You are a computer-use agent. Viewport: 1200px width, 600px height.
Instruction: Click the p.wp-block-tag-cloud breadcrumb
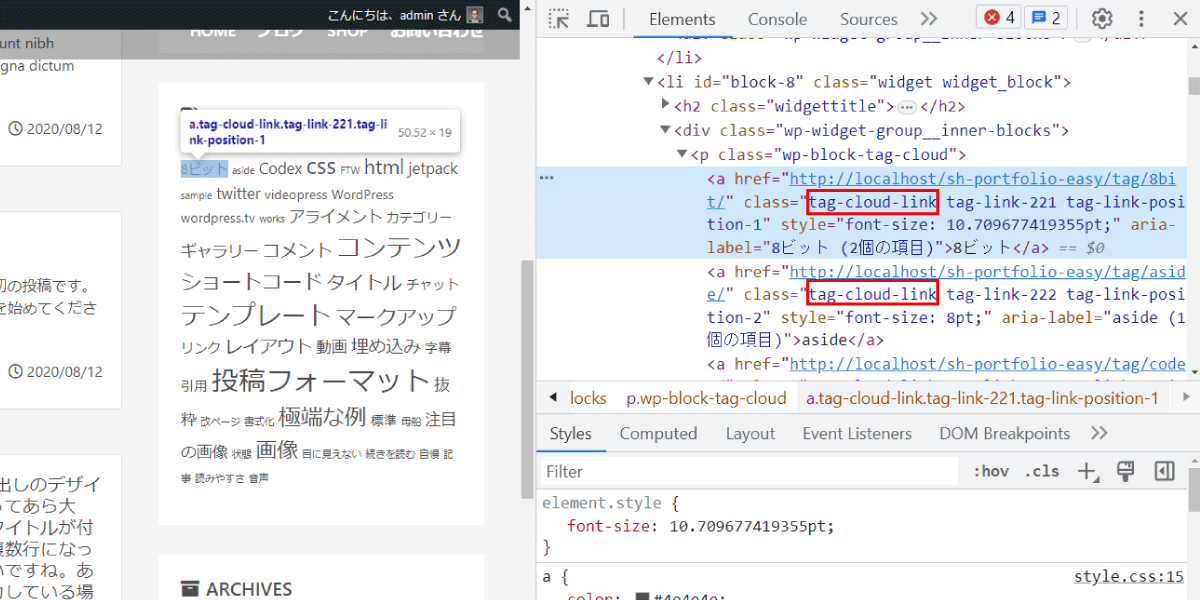[x=706, y=398]
